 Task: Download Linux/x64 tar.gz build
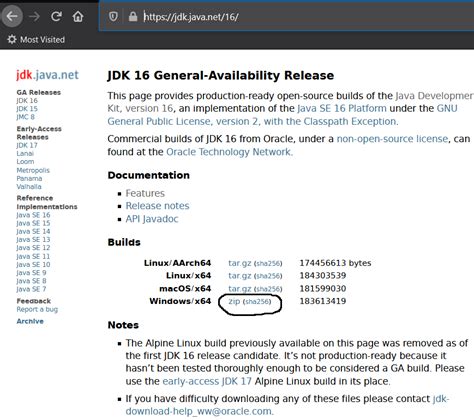[240, 276]
